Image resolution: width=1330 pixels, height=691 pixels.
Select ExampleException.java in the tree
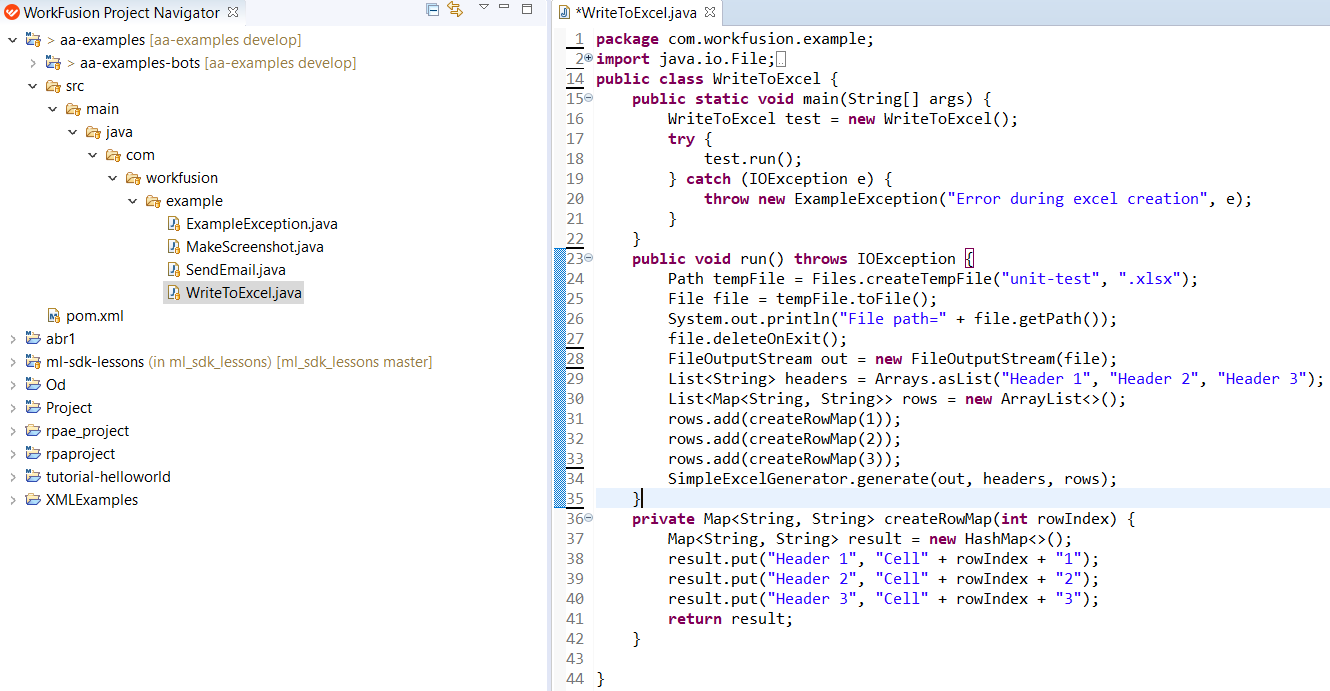click(x=262, y=224)
